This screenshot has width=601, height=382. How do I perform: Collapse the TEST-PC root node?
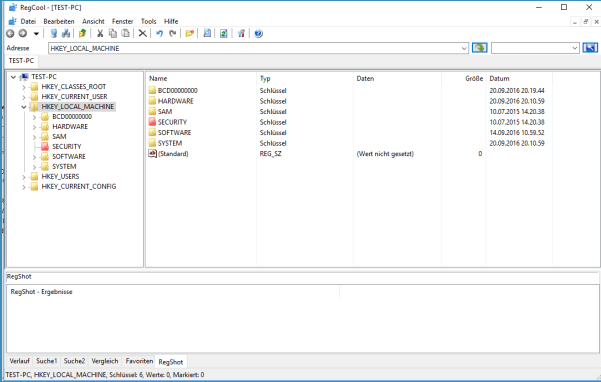click(x=13, y=77)
